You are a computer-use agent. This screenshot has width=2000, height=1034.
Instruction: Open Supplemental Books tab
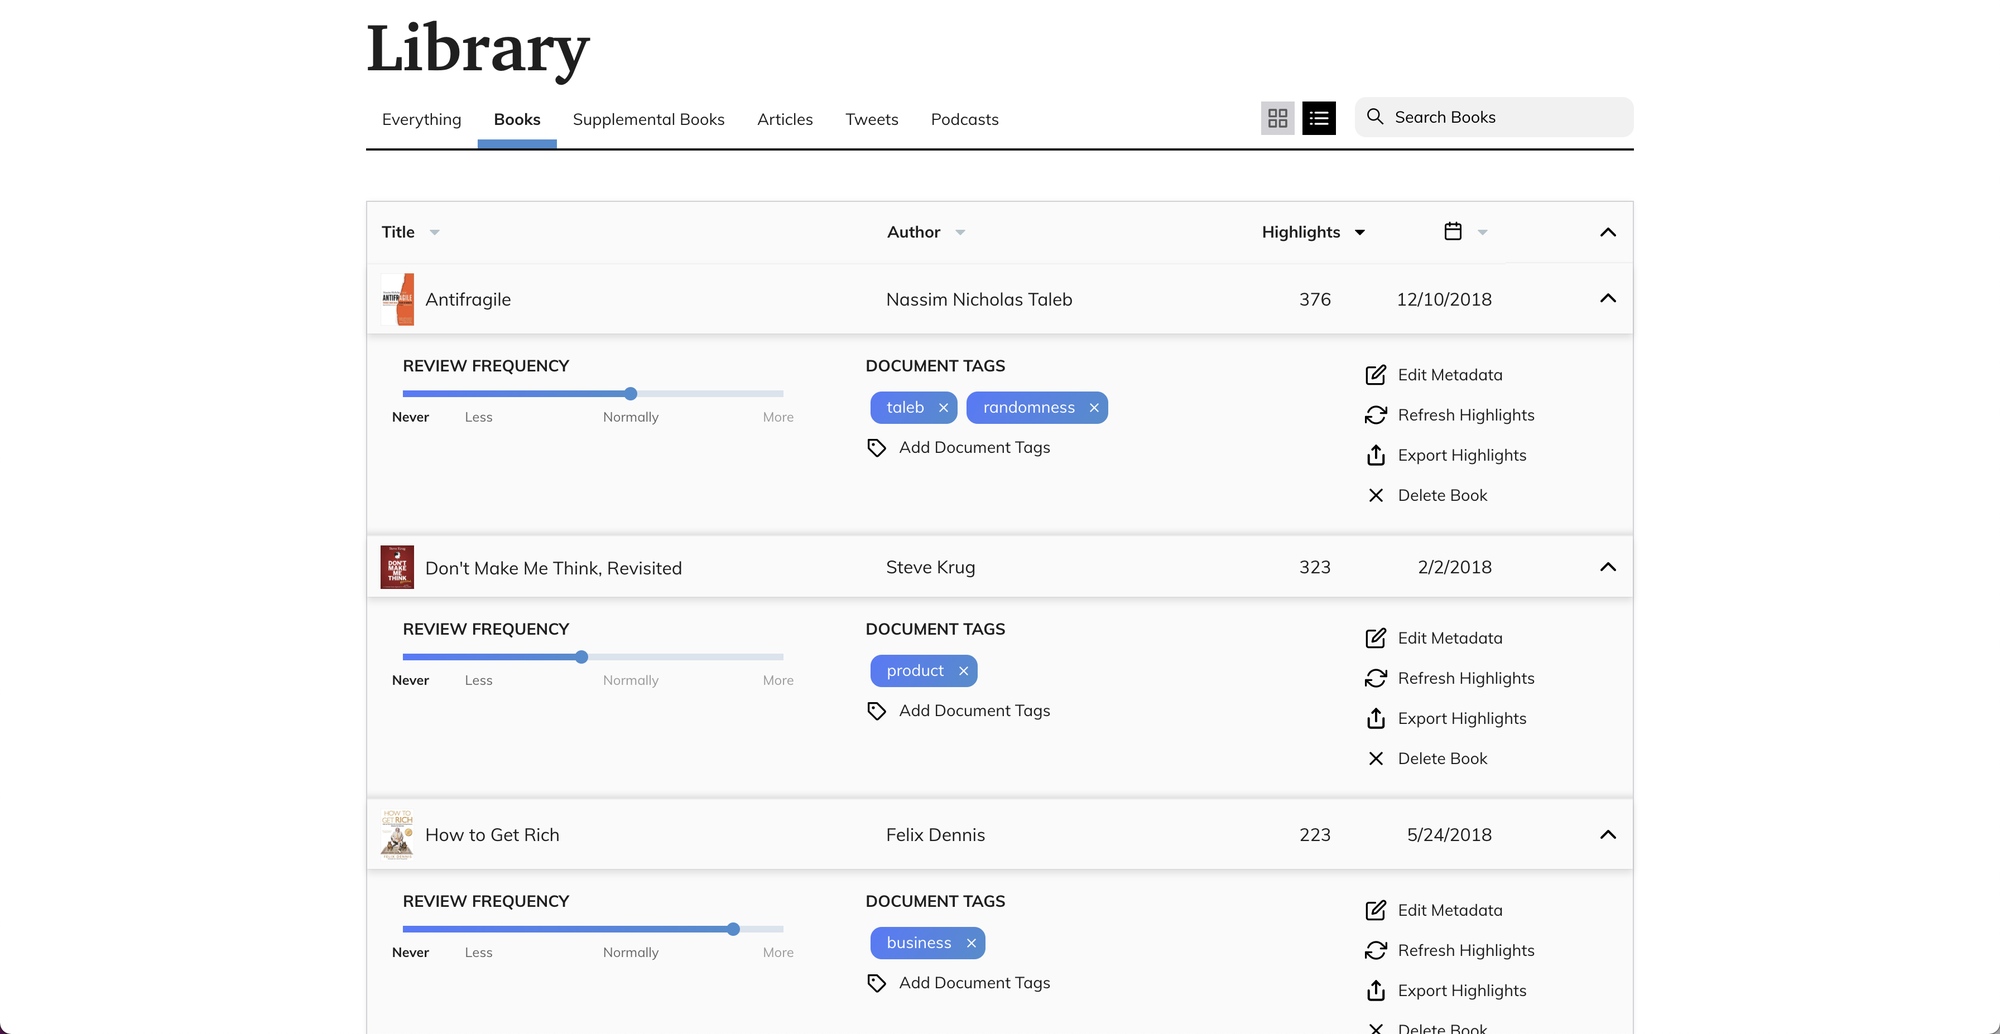(649, 119)
